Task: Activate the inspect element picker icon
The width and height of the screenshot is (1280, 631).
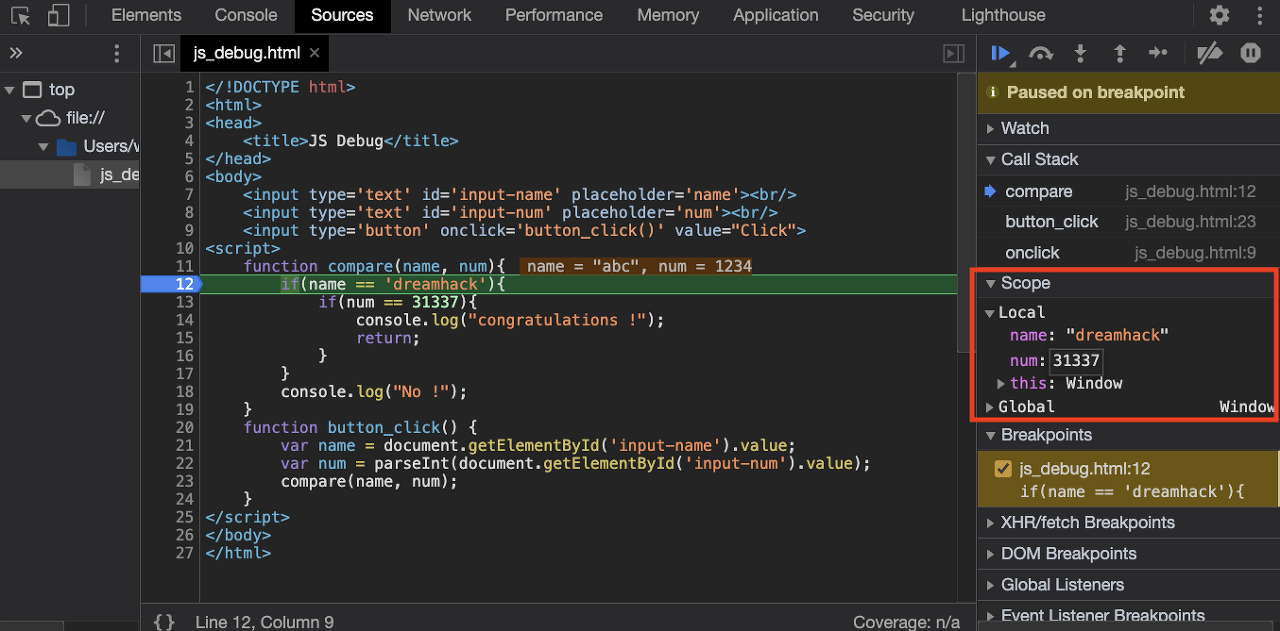Action: pyautogui.click(x=21, y=16)
